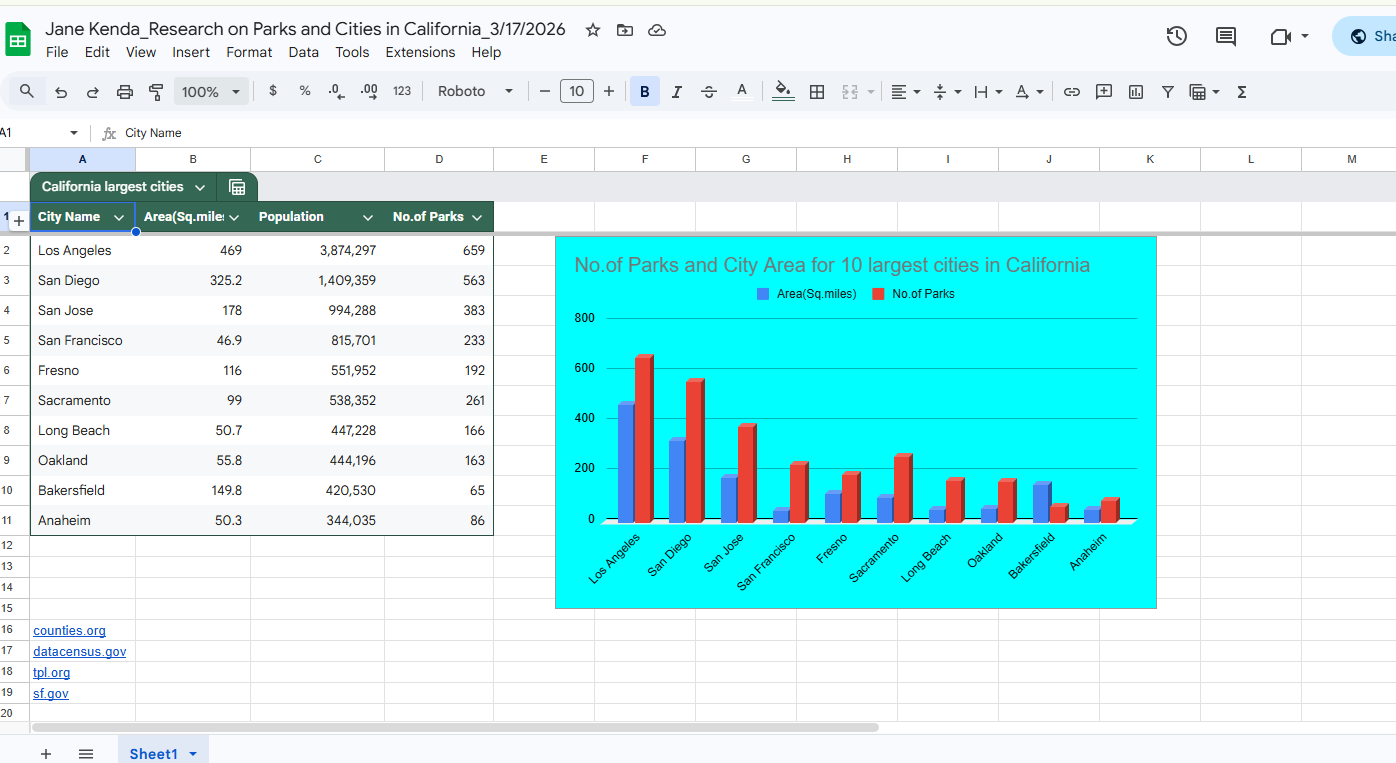Open the zoom 100% dropdown
Screen dimensions: 1396x763
click(211, 92)
